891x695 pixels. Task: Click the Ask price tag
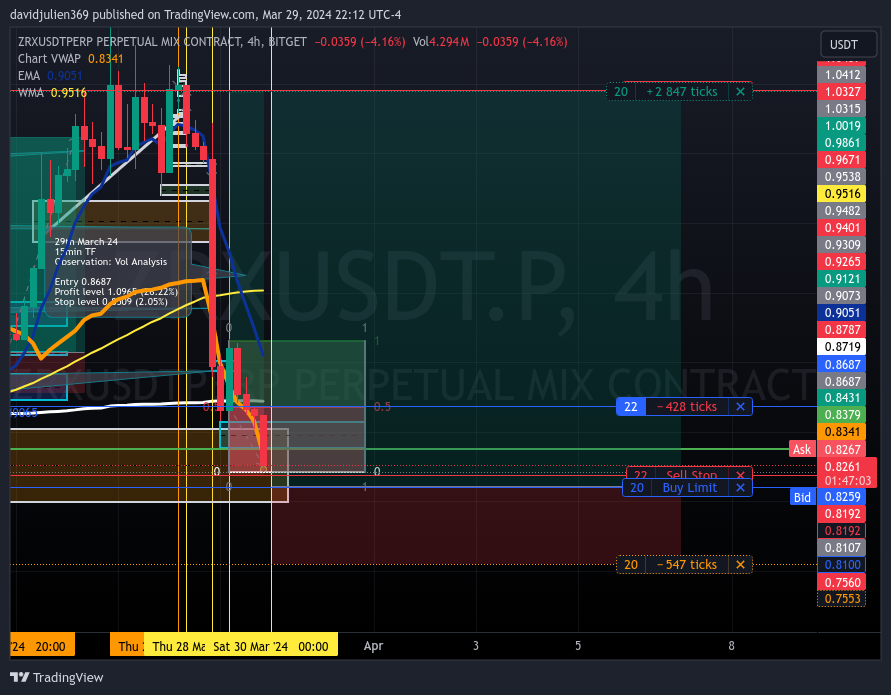pyautogui.click(x=802, y=450)
